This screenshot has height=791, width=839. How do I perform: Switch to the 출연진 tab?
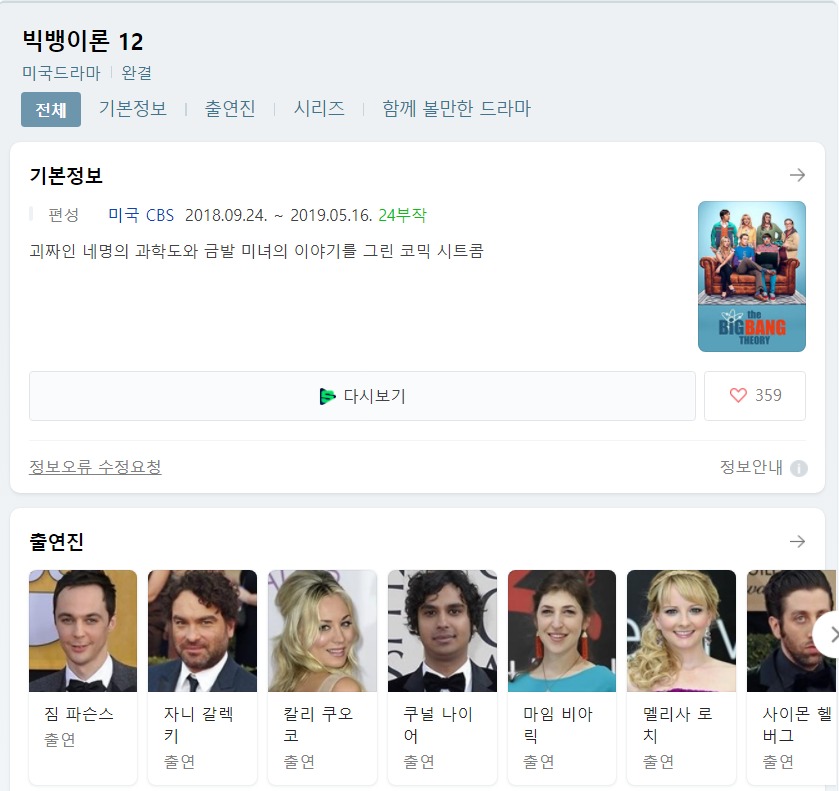[x=230, y=109]
